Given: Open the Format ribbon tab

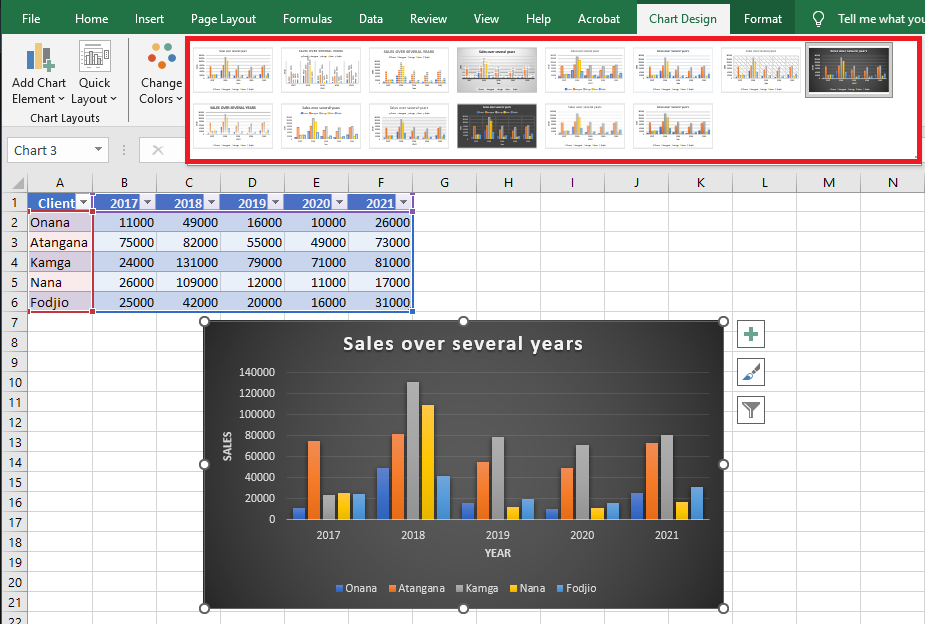Looking at the screenshot, I should click(762, 19).
